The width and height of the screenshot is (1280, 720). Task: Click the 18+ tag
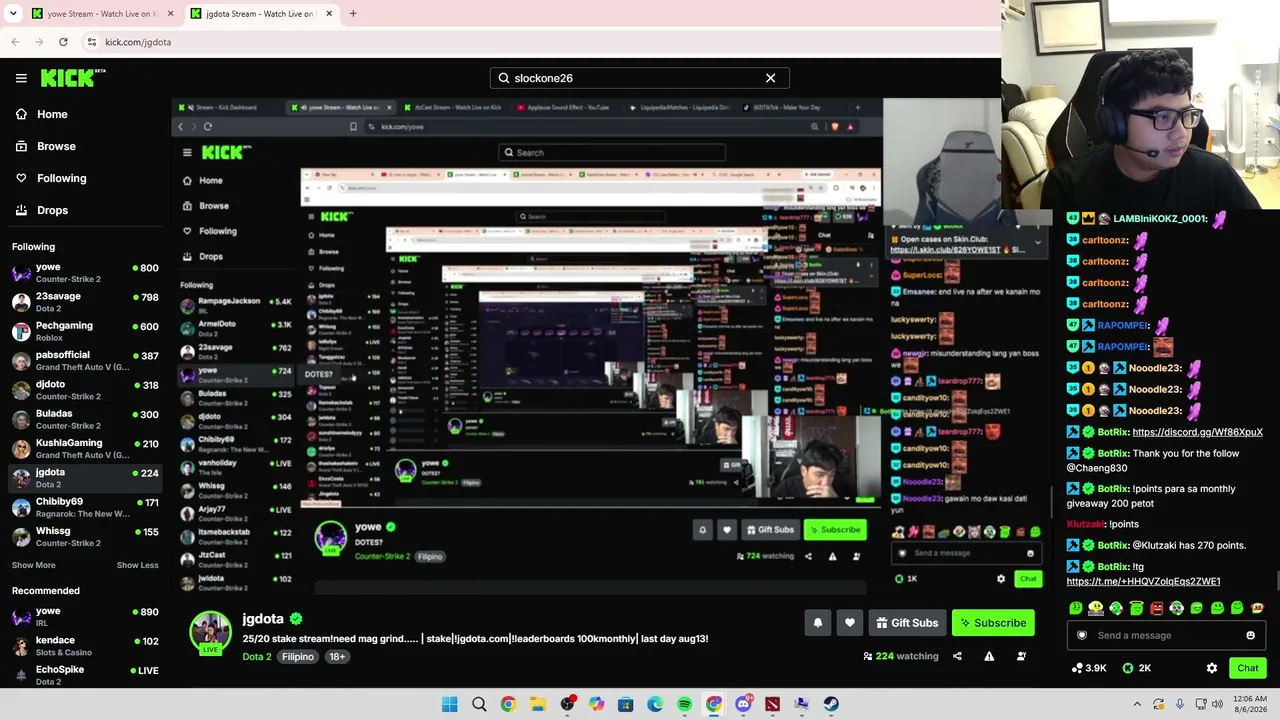click(336, 657)
